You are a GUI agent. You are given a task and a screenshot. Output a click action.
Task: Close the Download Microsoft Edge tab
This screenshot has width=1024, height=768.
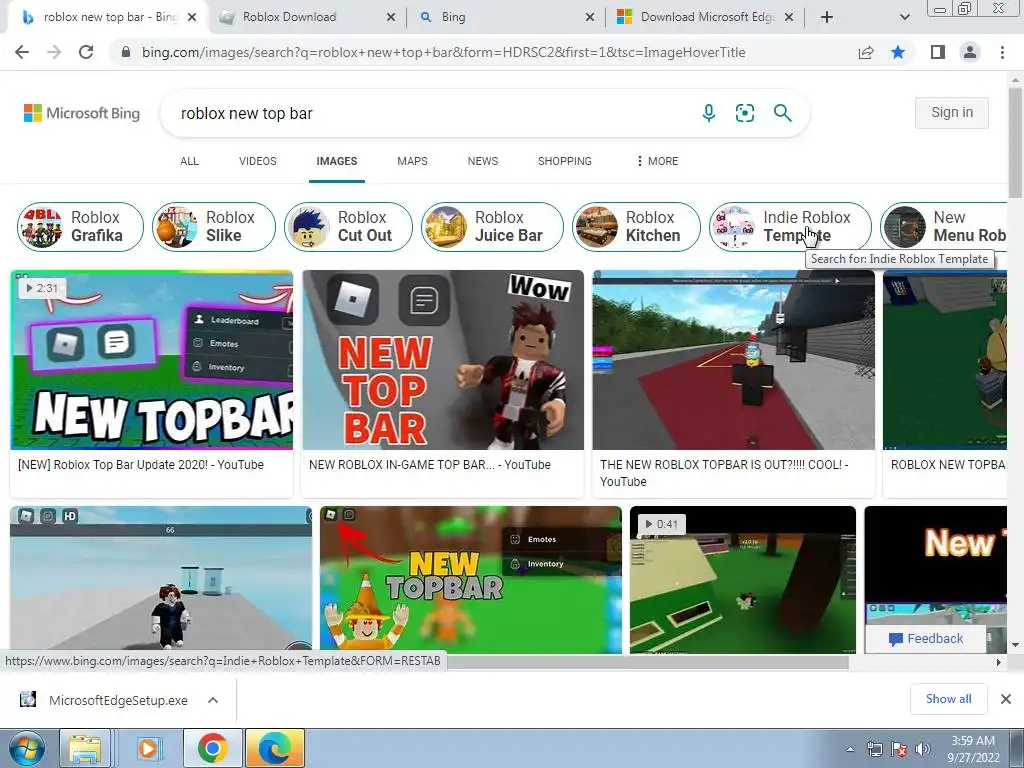789,17
